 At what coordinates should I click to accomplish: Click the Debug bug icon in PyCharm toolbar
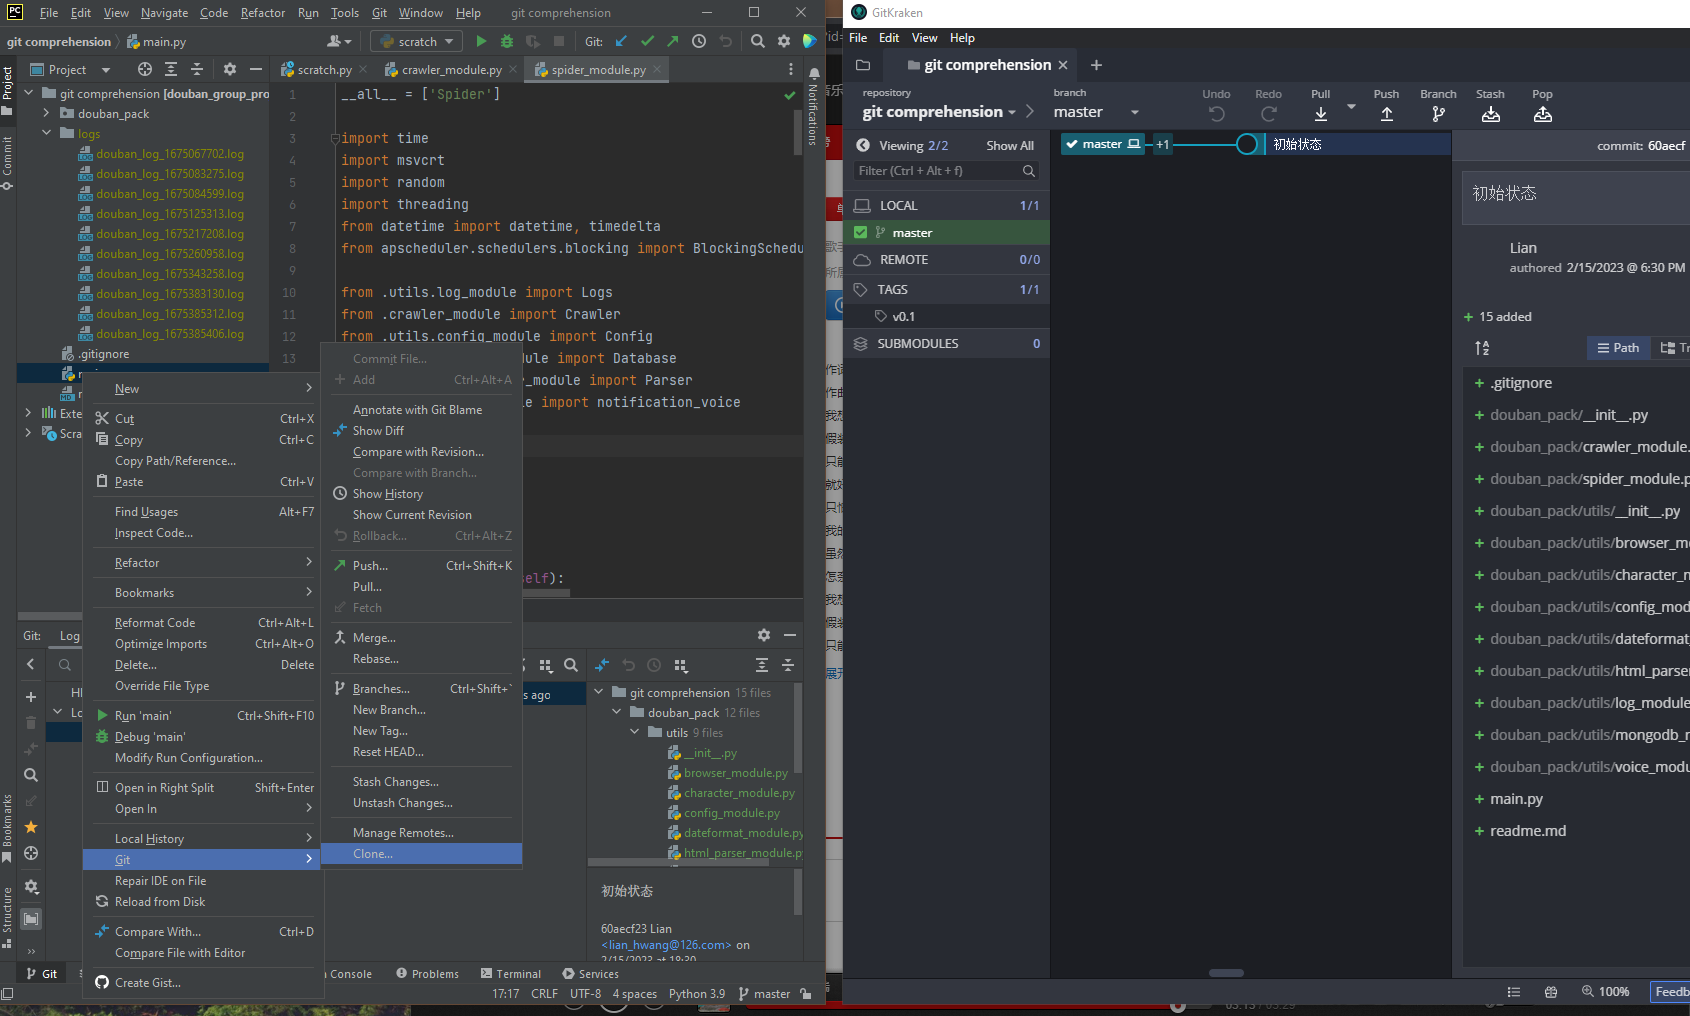click(x=507, y=41)
